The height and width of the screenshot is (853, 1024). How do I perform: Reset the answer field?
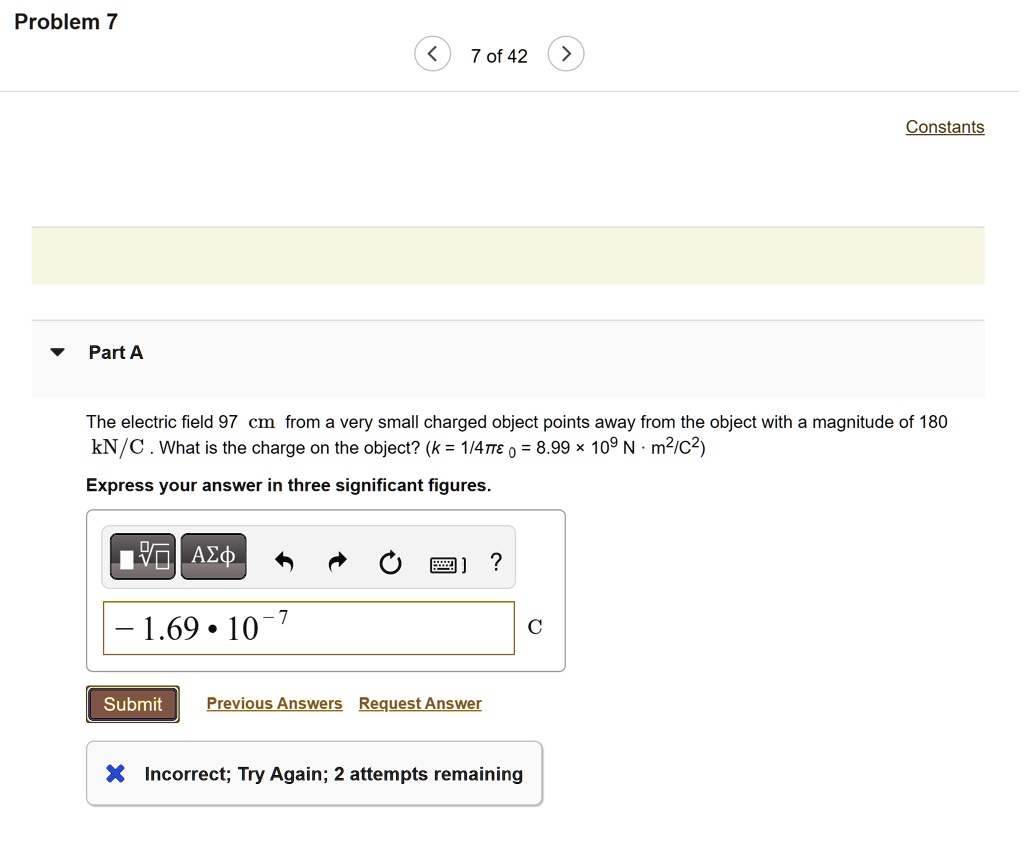click(x=390, y=562)
